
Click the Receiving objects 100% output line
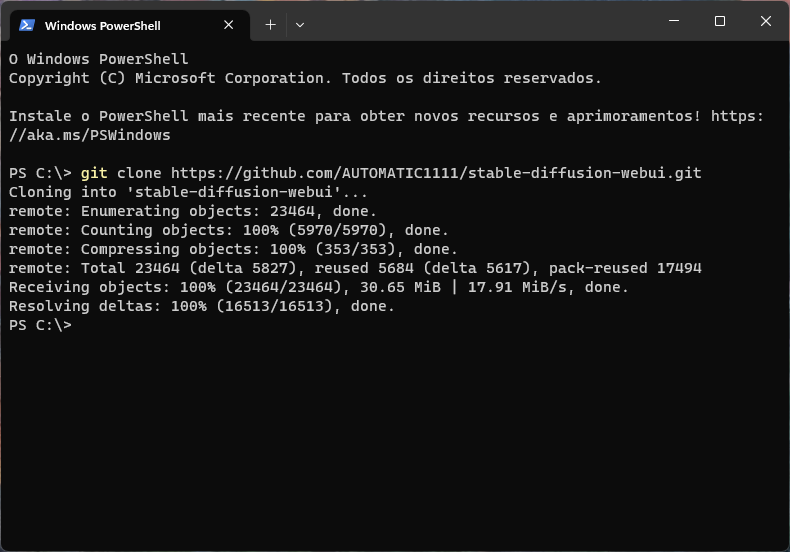tap(318, 287)
